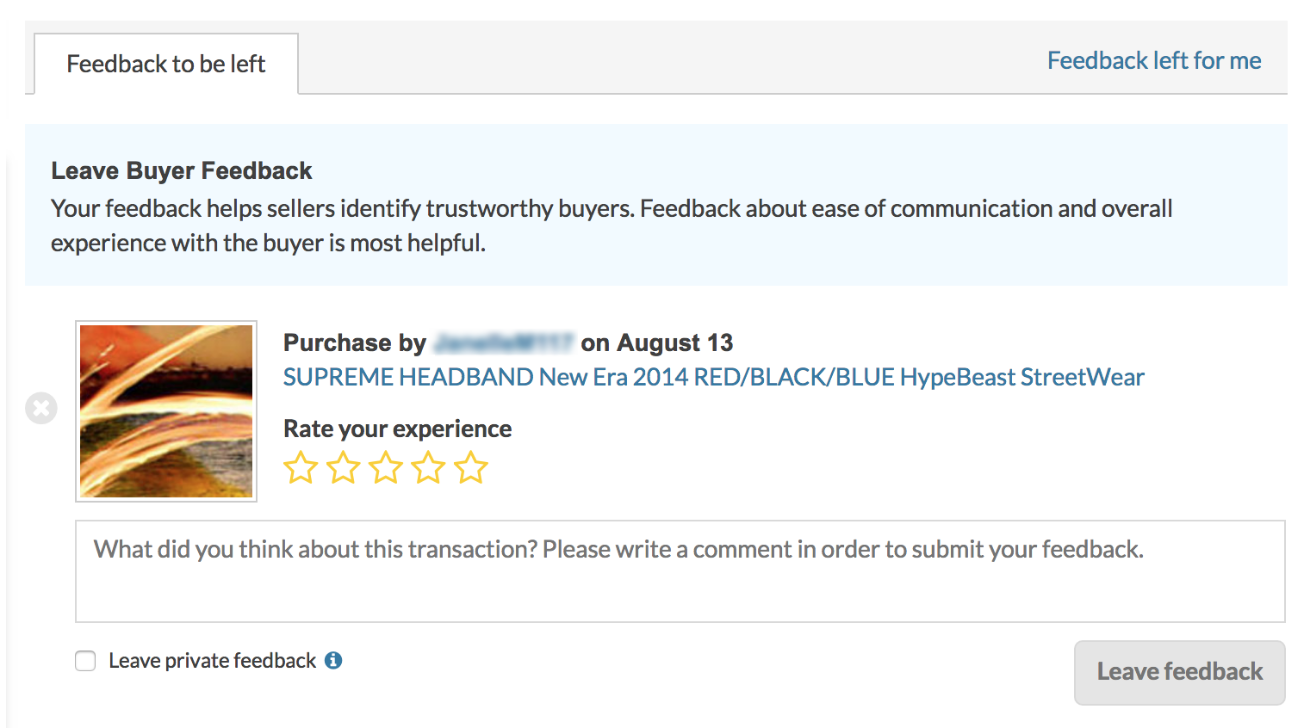Select the 'on August 13' purchase date text

point(657,343)
